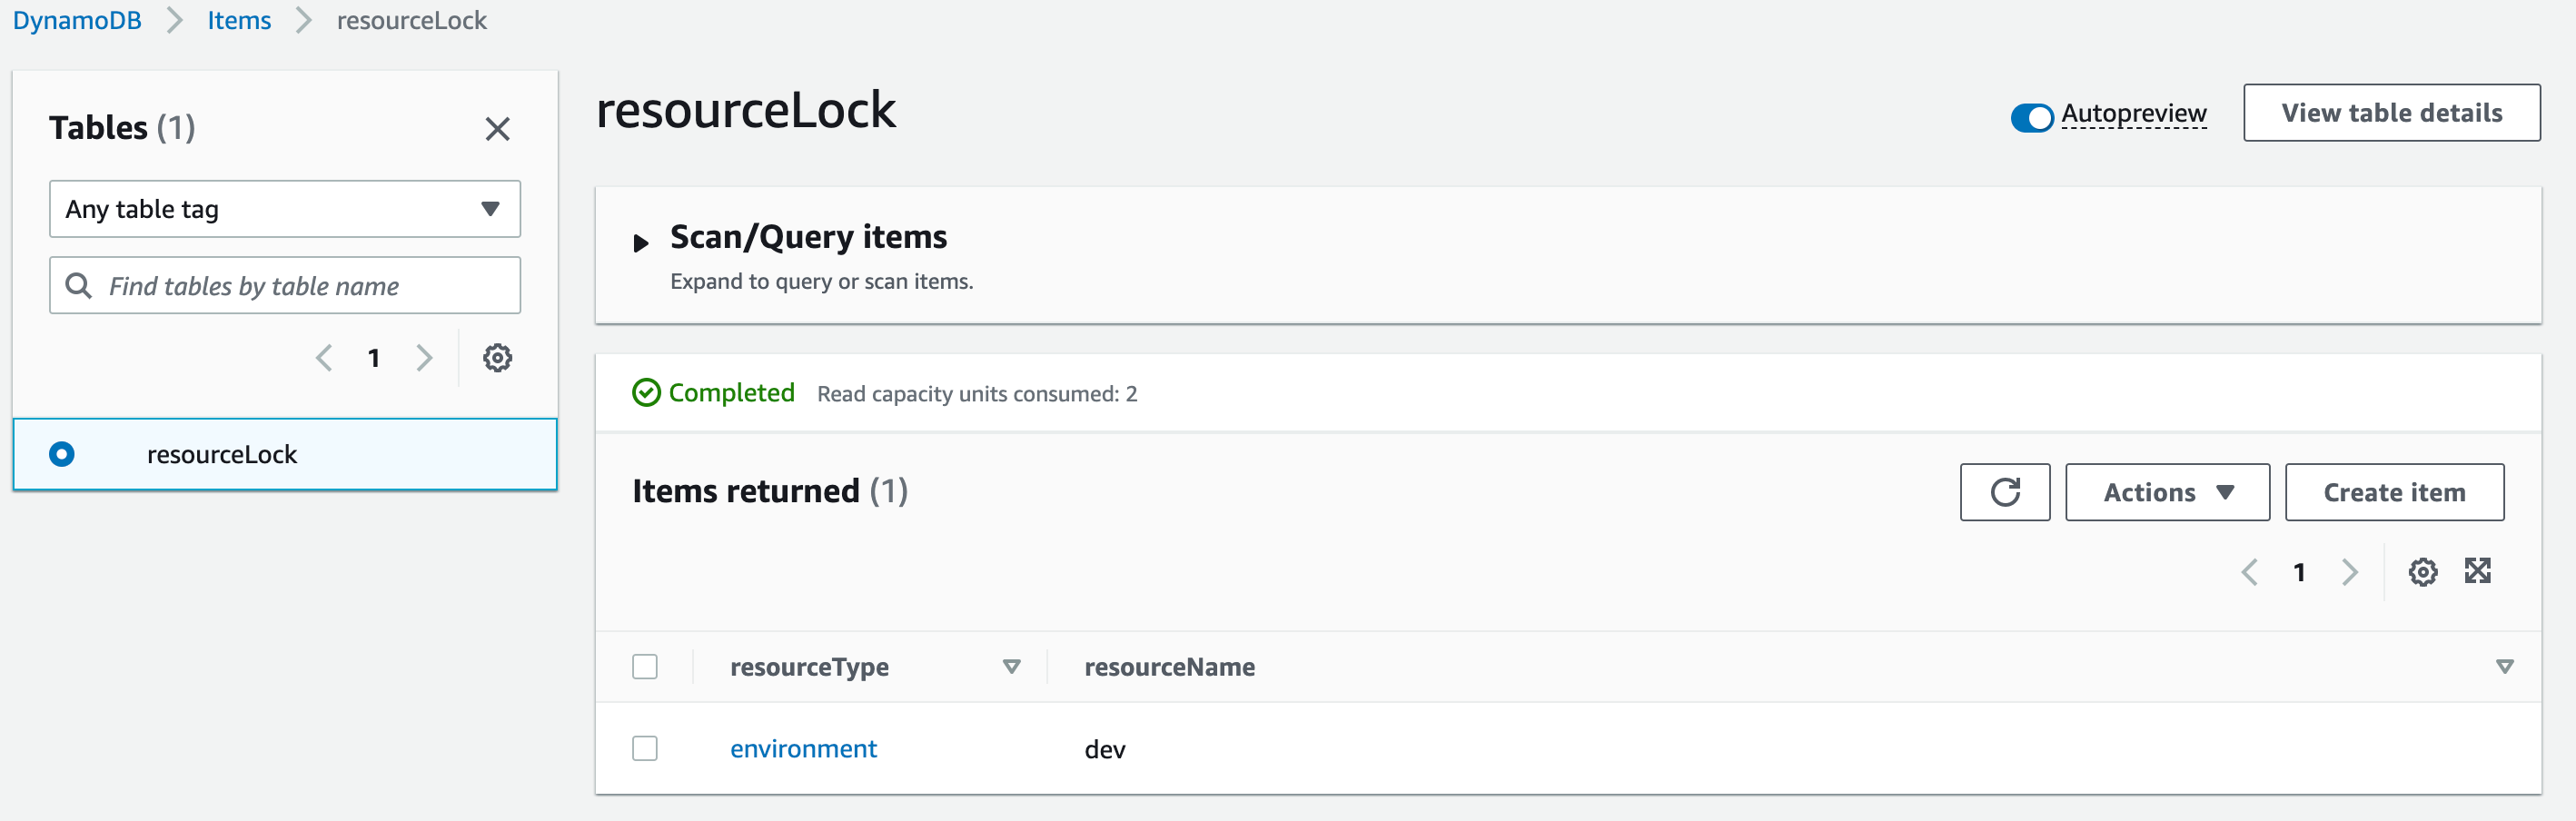The height and width of the screenshot is (821, 2576).
Task: Go to next page of items
Action: point(2349,572)
